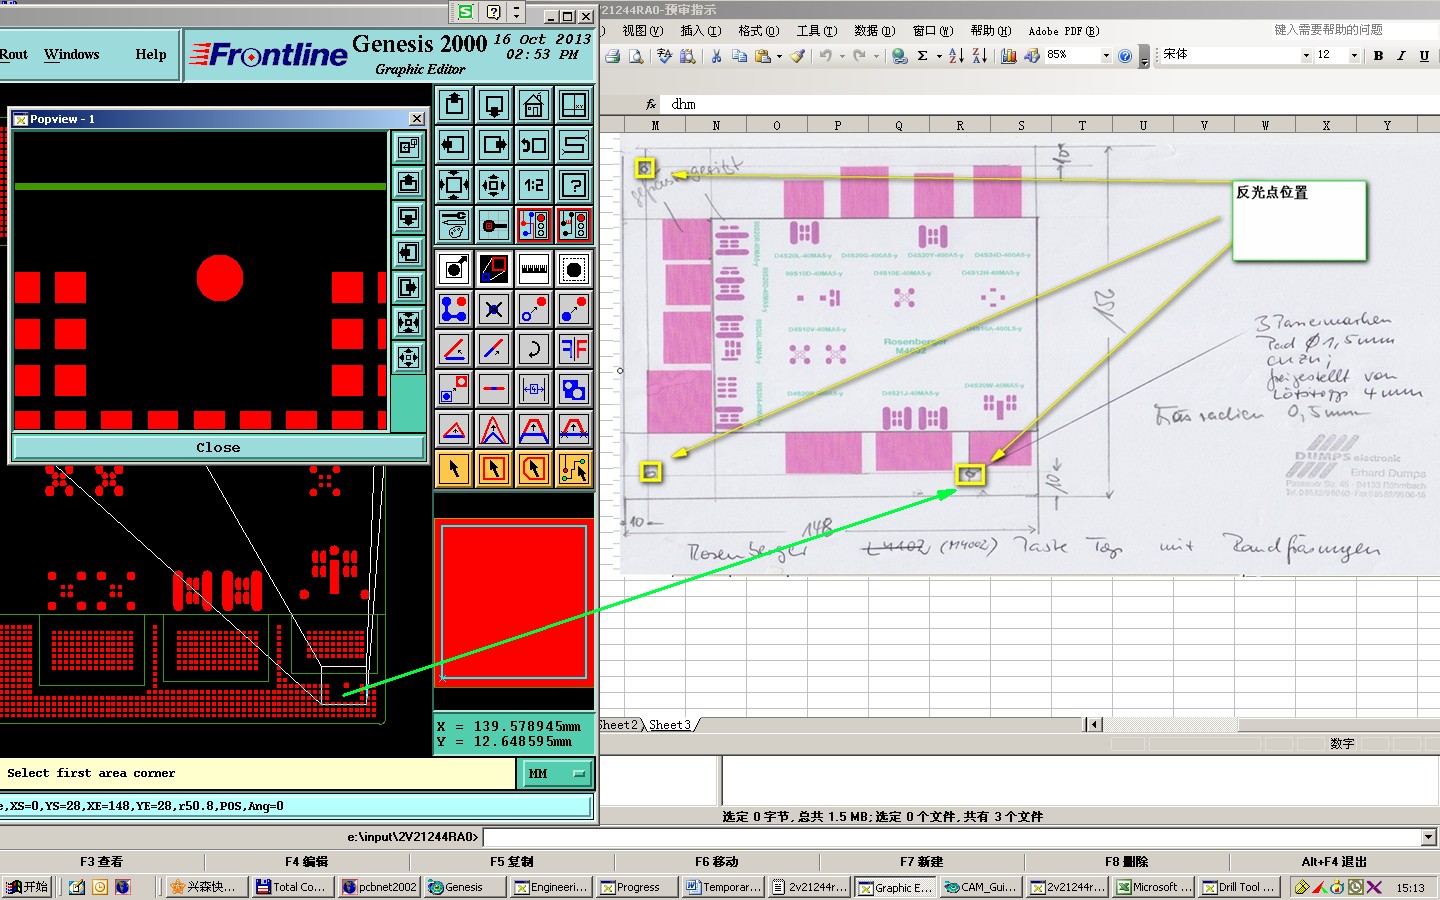Open the wrench and palette tools icon
The height and width of the screenshot is (900, 1440).
point(454,225)
